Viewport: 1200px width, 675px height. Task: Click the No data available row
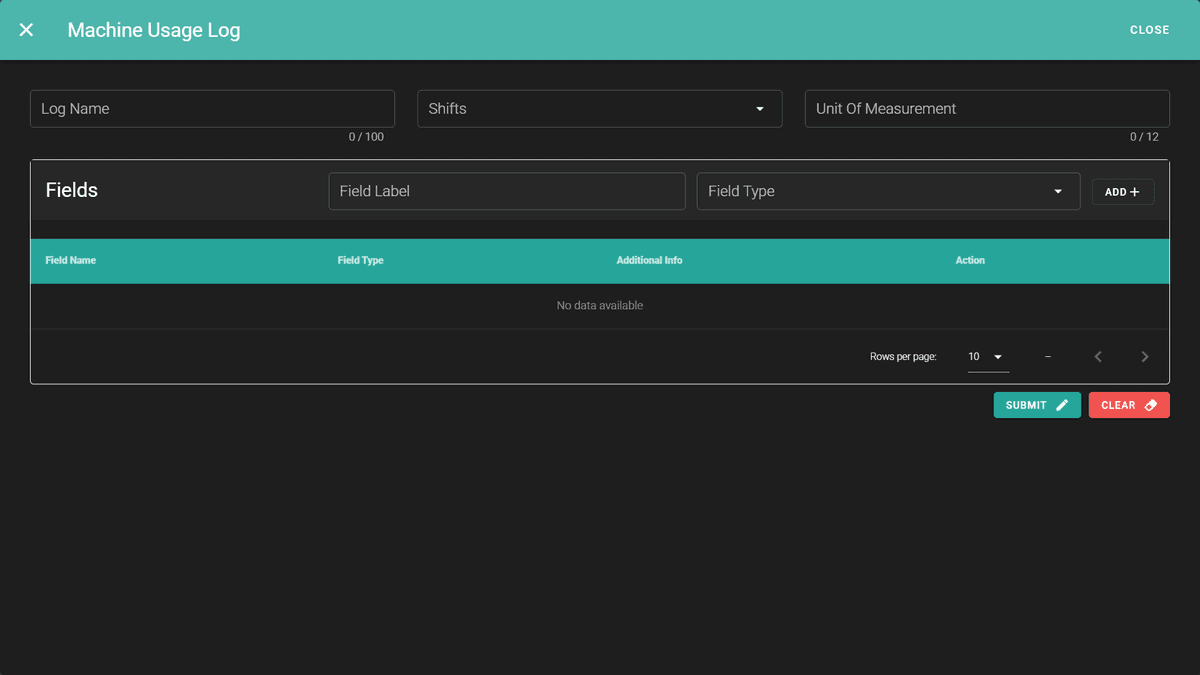pos(599,306)
